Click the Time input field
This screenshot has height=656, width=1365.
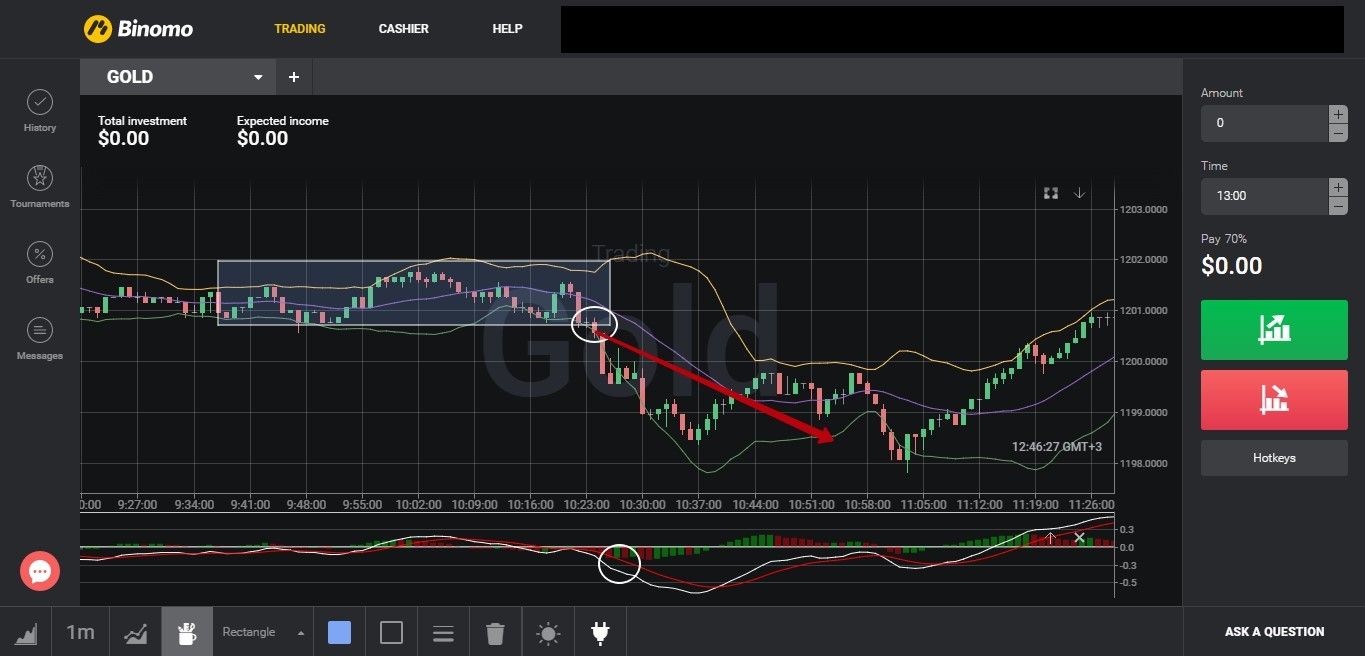pos(1264,196)
